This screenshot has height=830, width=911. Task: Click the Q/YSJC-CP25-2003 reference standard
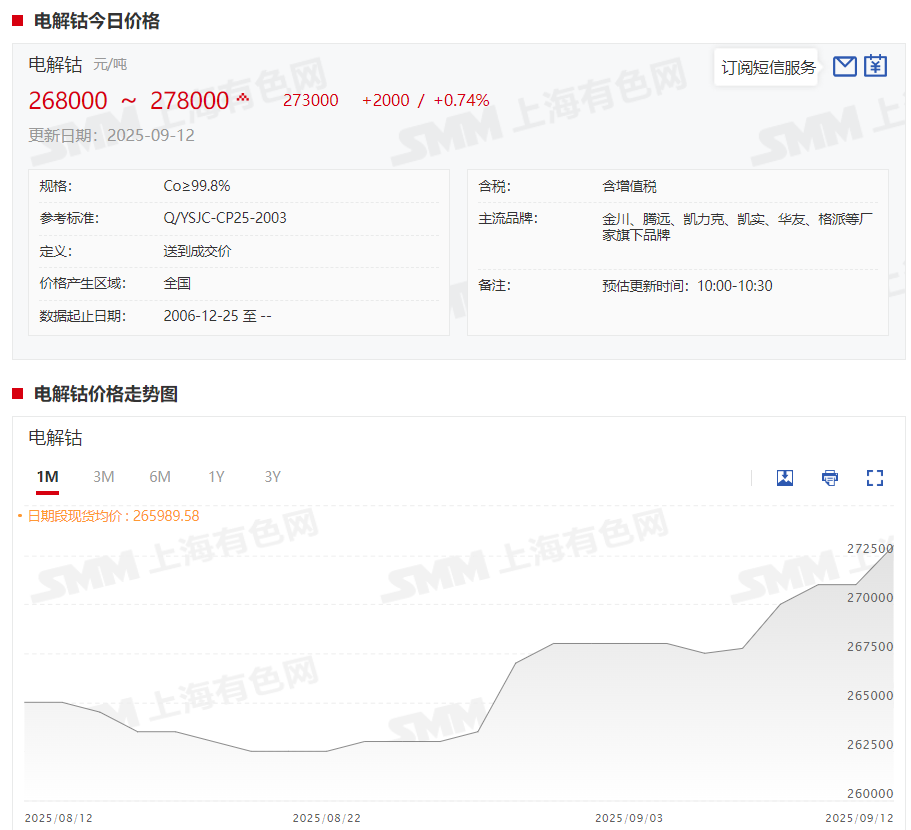tap(225, 218)
